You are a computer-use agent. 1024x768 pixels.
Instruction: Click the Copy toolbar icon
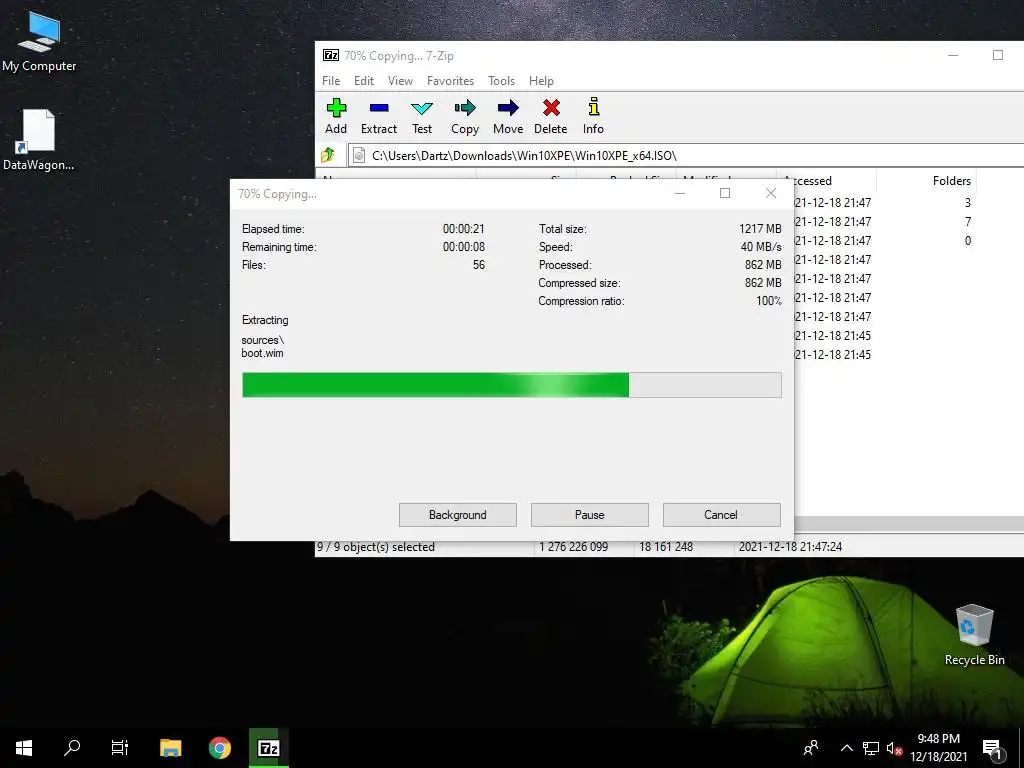tap(465, 116)
